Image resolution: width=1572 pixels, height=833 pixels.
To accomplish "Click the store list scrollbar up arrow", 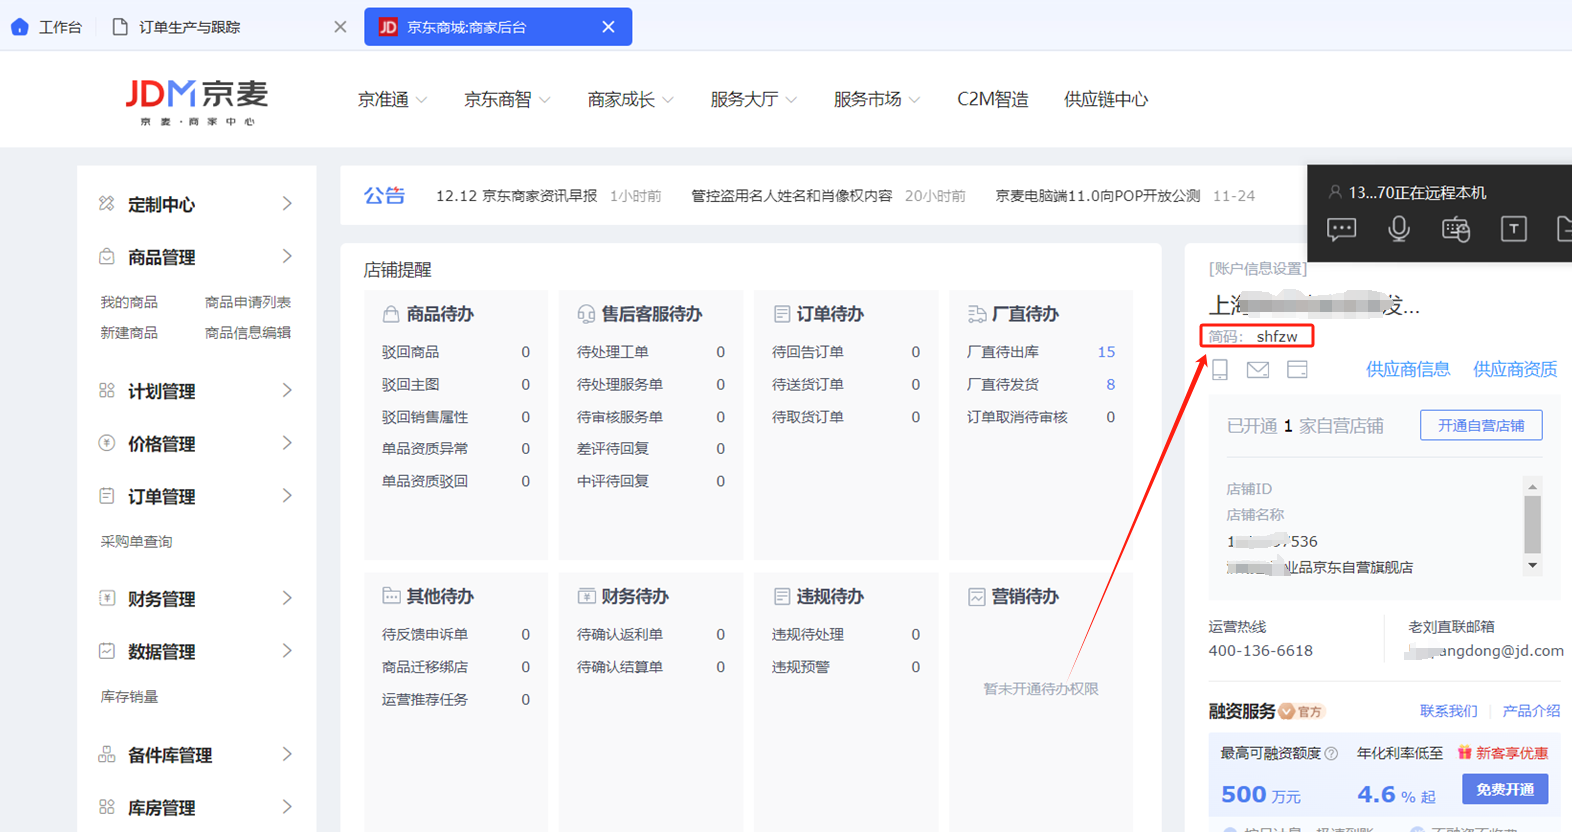I will click(x=1532, y=487).
